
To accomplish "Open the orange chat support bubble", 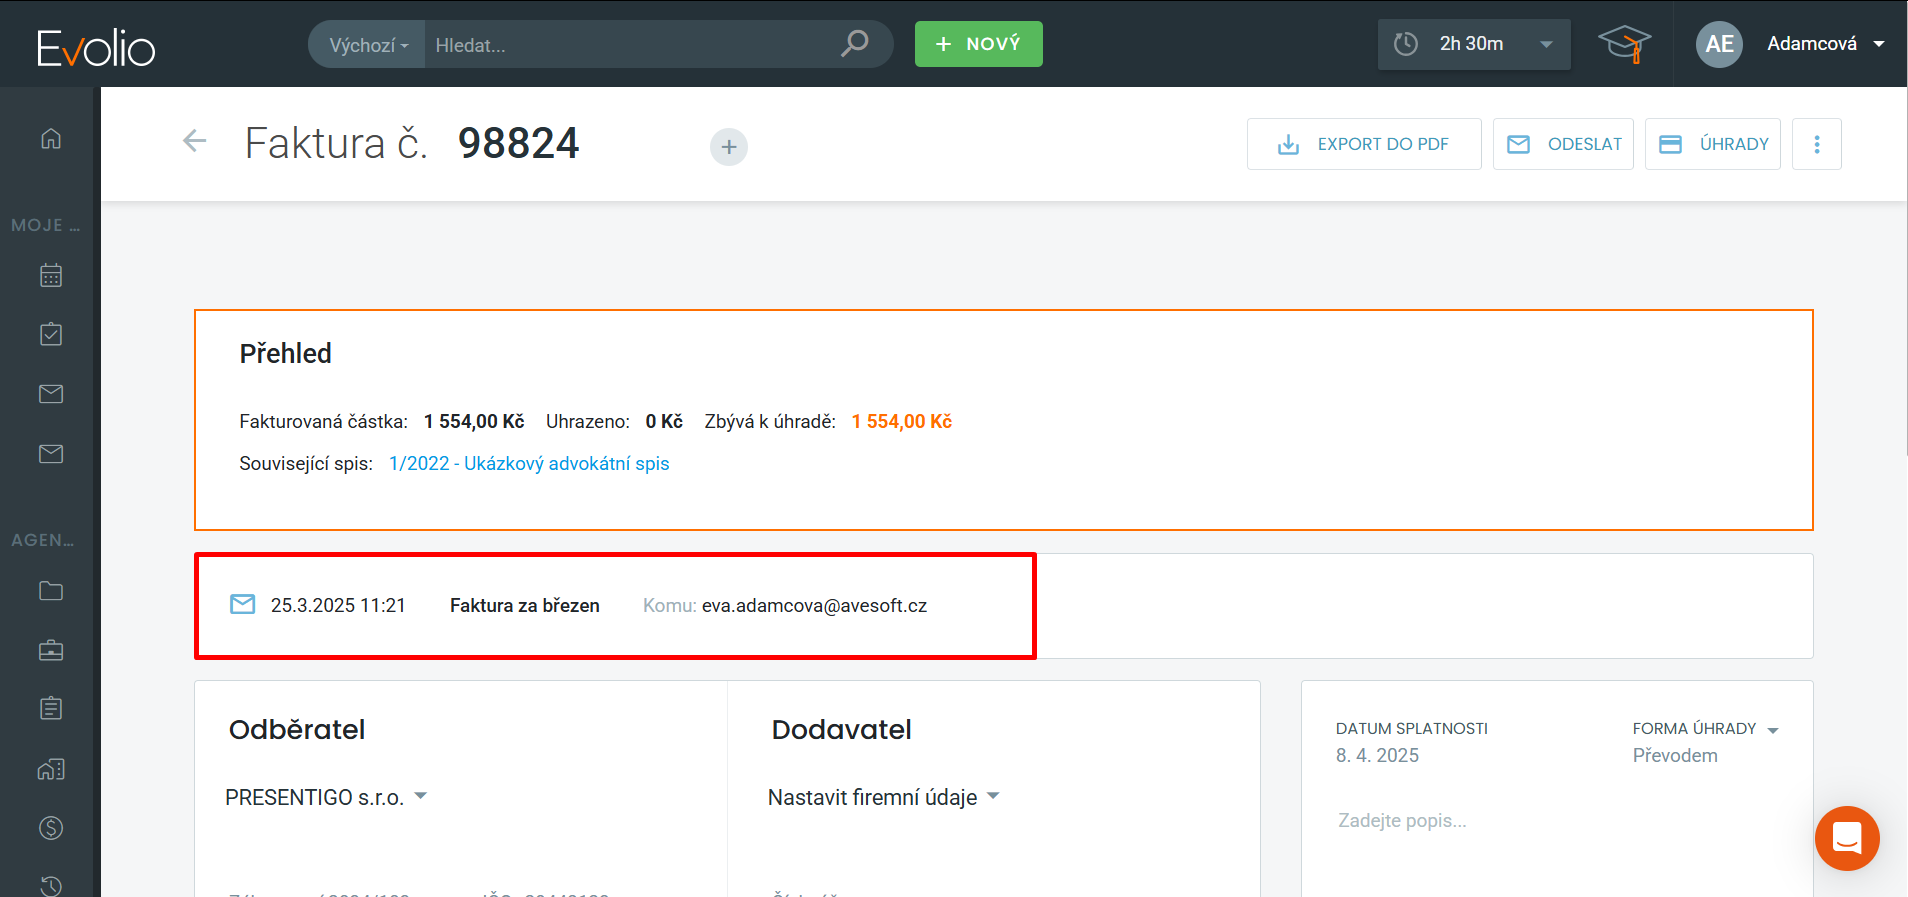I will pyautogui.click(x=1846, y=838).
